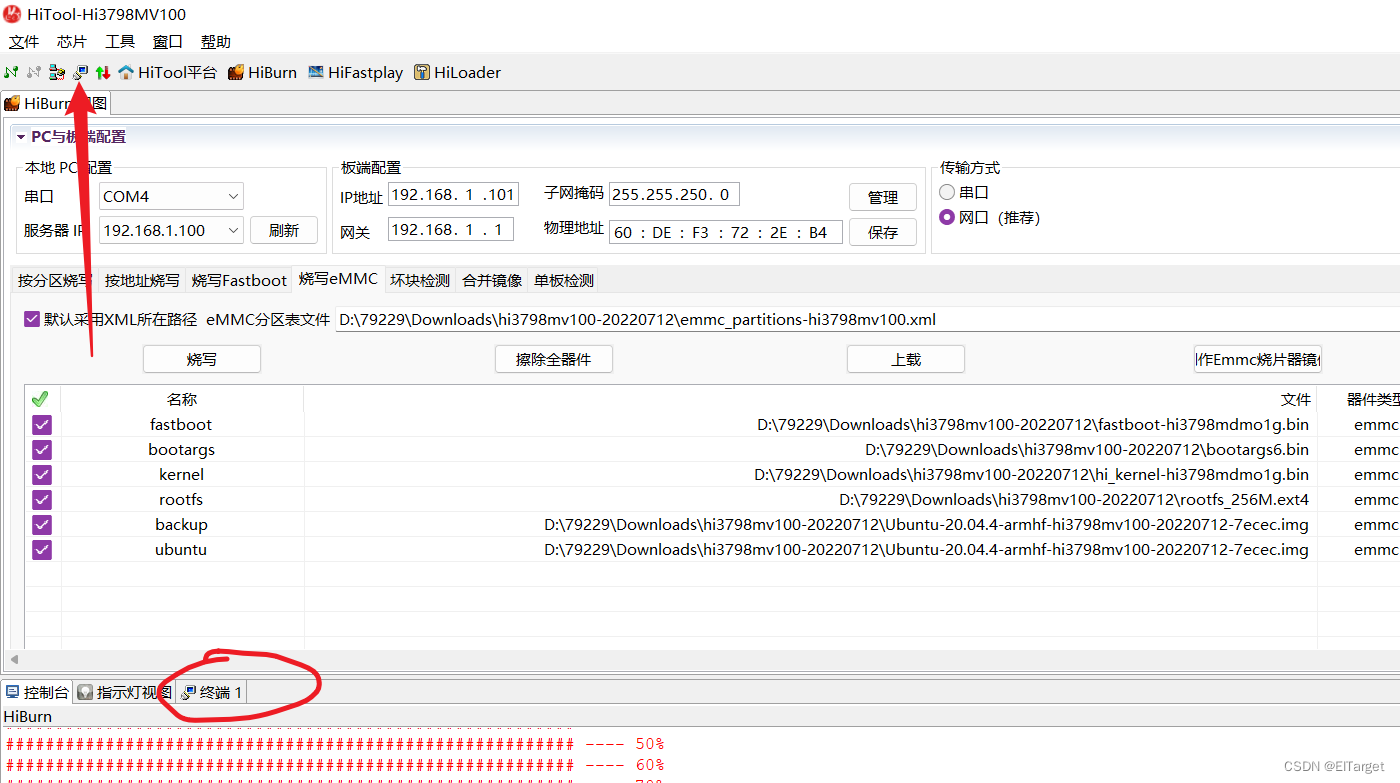Screen dimensions: 1400x783
Task: Open the connection manager icon in toolbar
Action: [57, 72]
